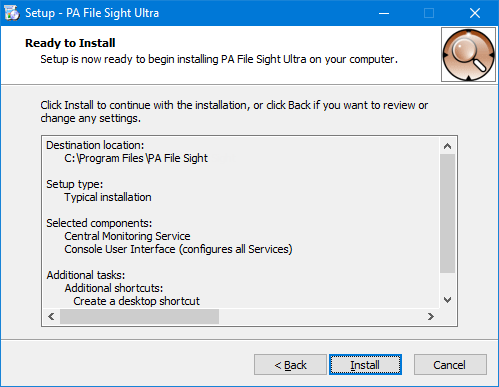Click 'Create a desktop shortcut' line
The width and height of the screenshot is (499, 387).
coord(136,301)
